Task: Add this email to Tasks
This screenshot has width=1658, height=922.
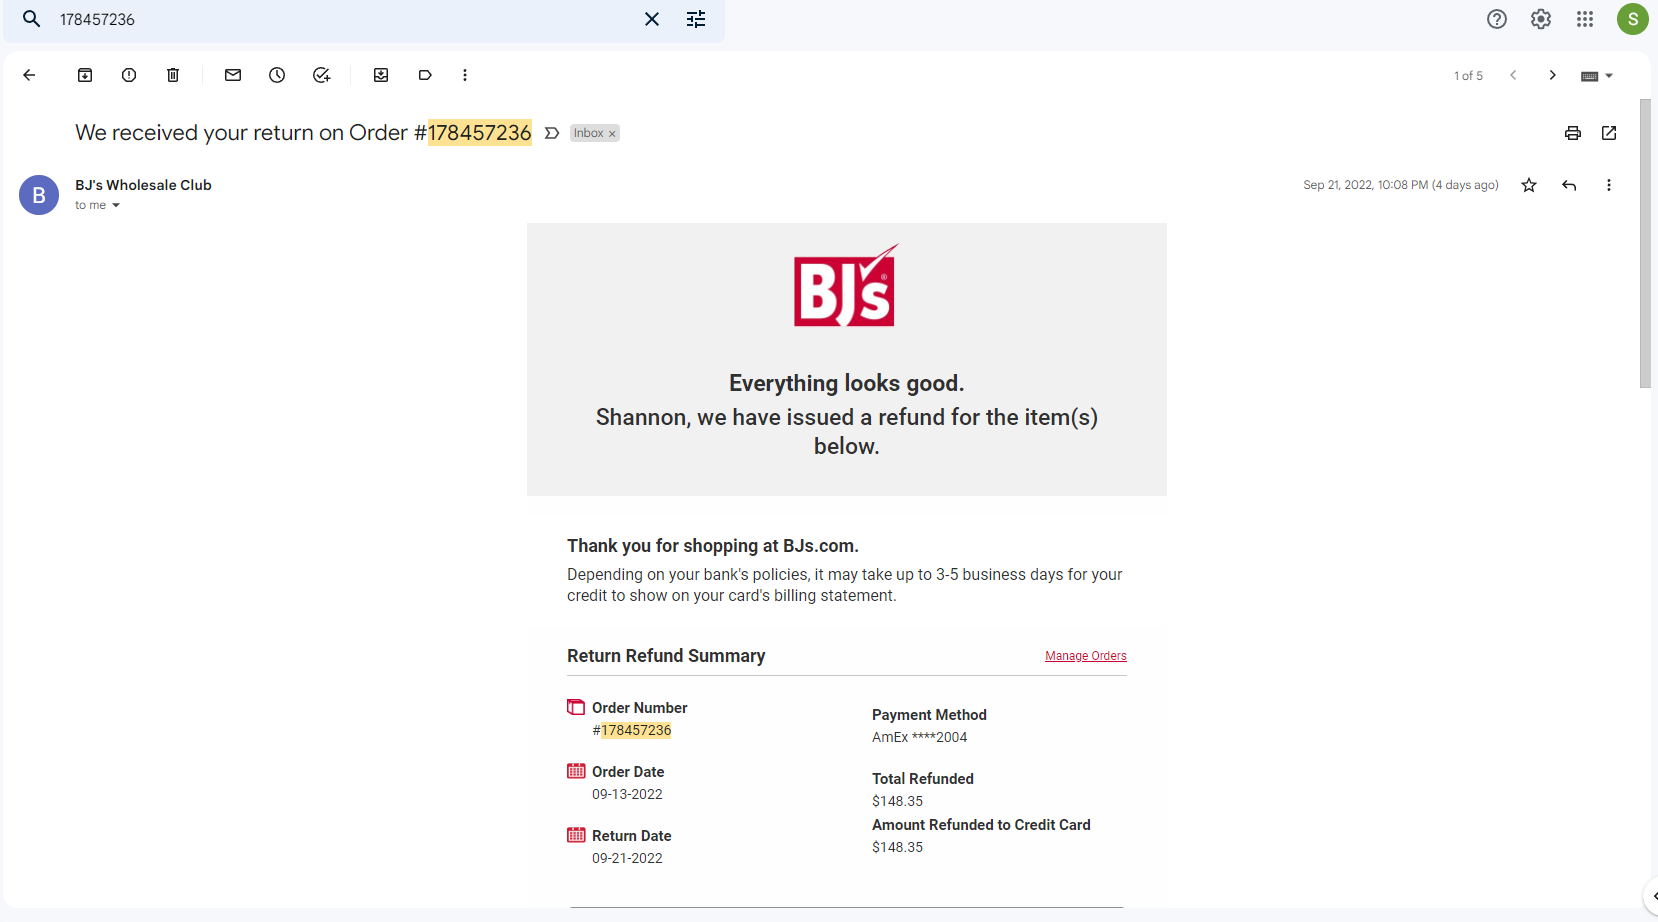Action: [x=321, y=75]
